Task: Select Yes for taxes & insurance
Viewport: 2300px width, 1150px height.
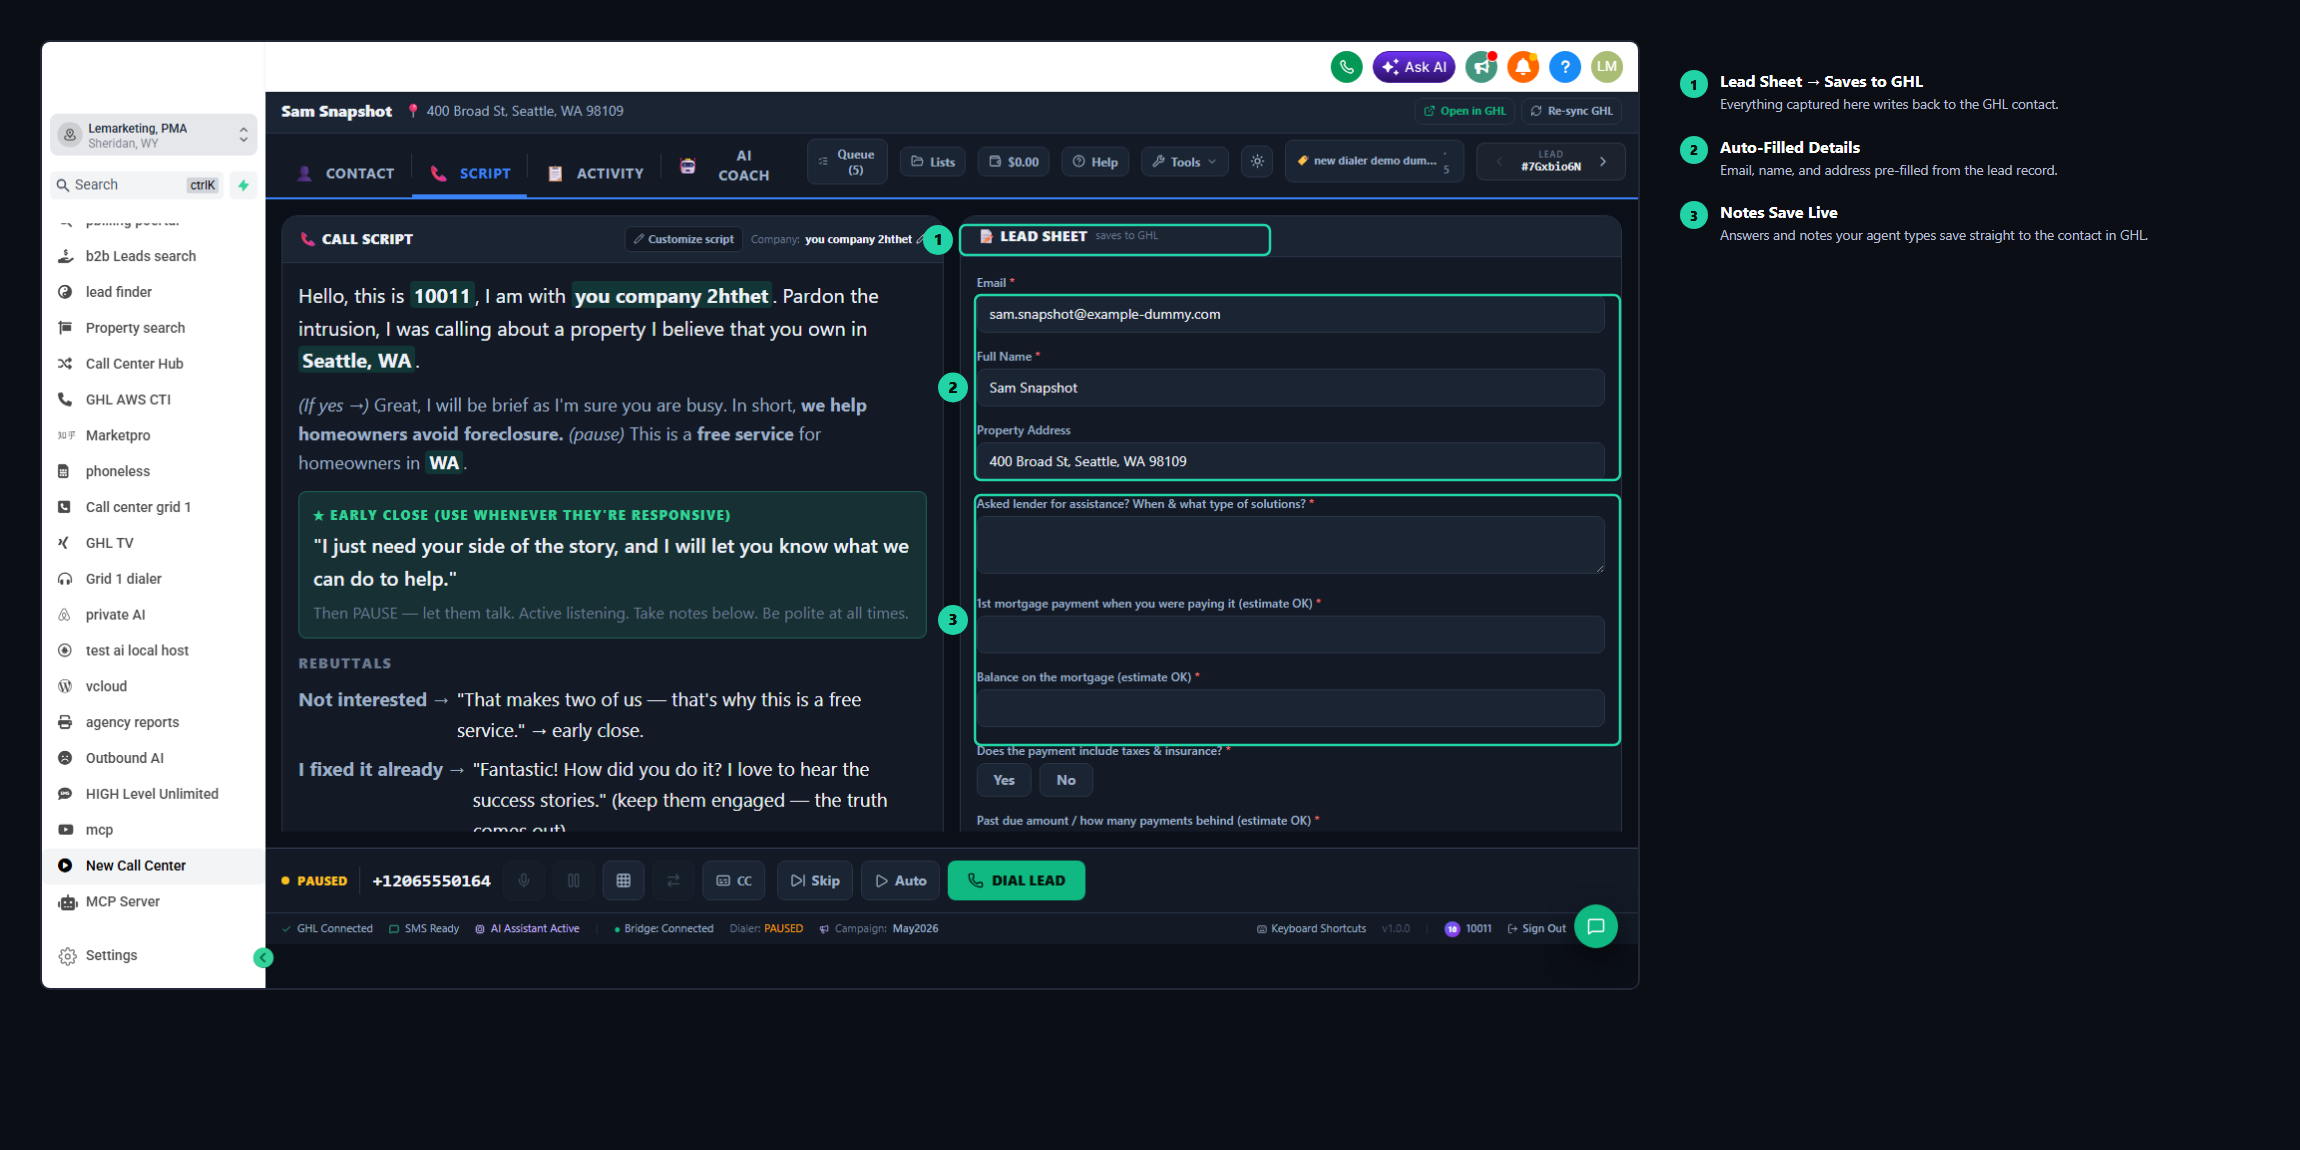Action: pos(1004,781)
